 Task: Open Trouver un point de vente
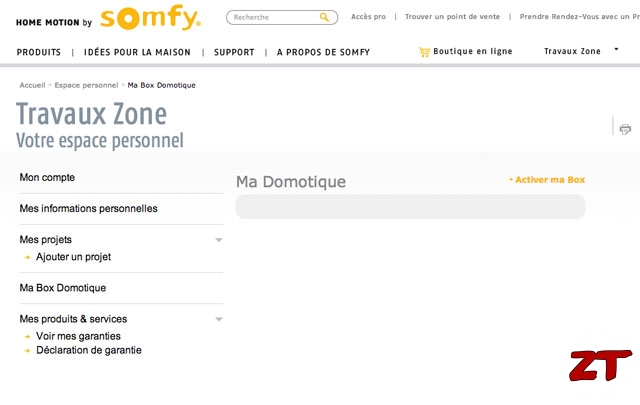coord(452,17)
